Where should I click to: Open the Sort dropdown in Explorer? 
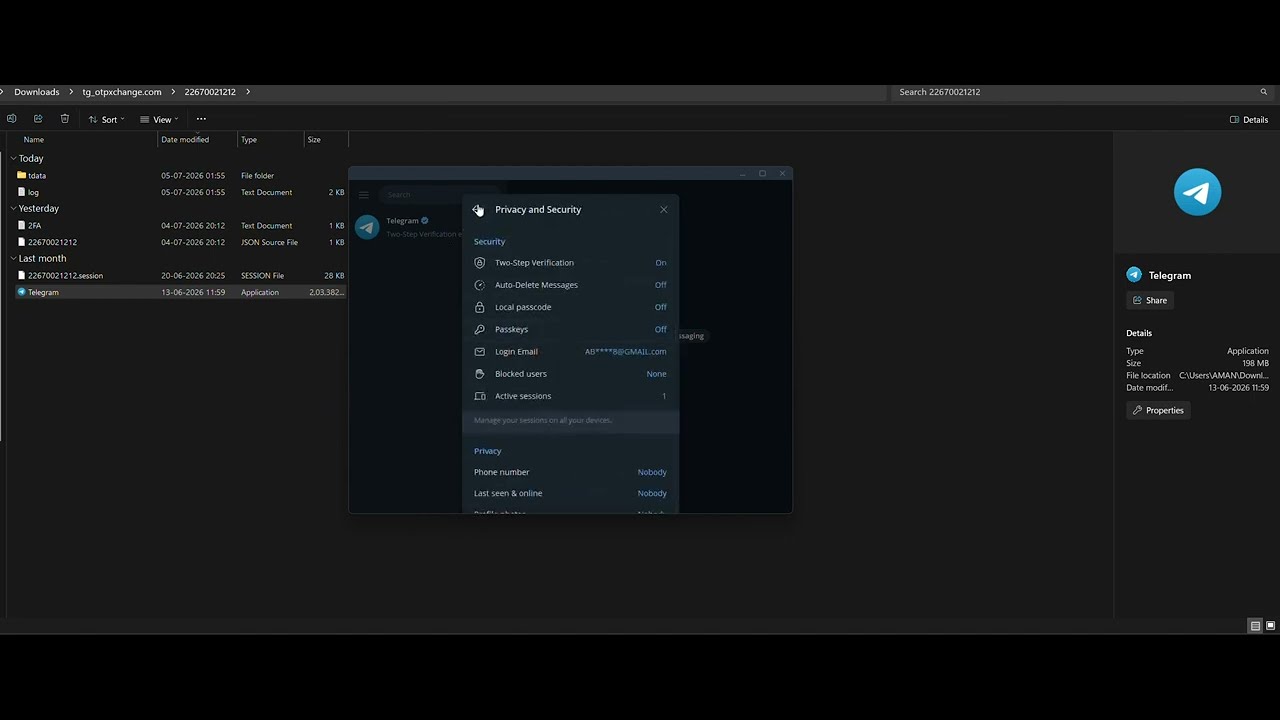point(107,120)
